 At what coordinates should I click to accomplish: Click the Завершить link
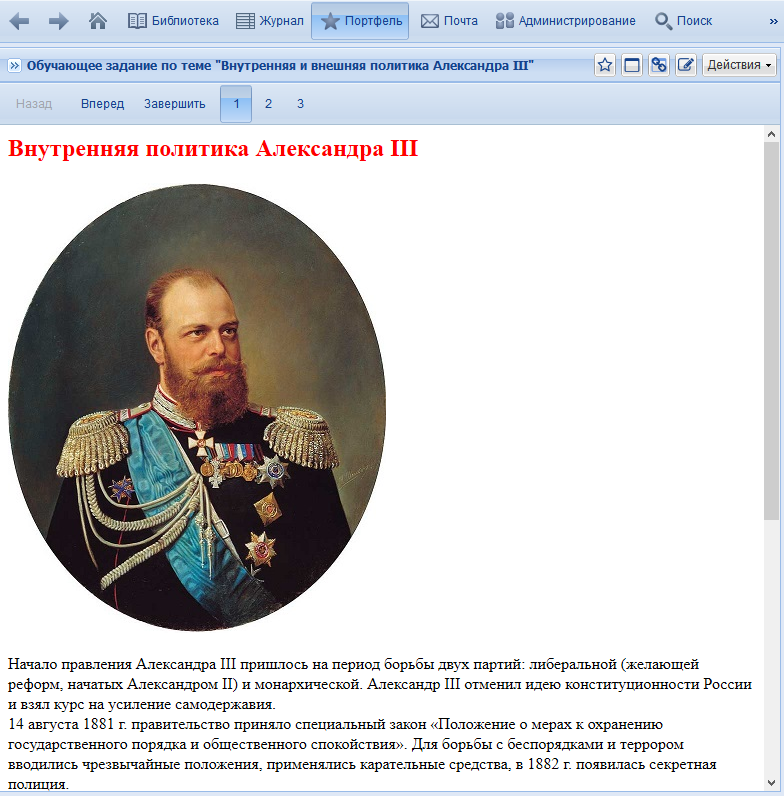[175, 104]
